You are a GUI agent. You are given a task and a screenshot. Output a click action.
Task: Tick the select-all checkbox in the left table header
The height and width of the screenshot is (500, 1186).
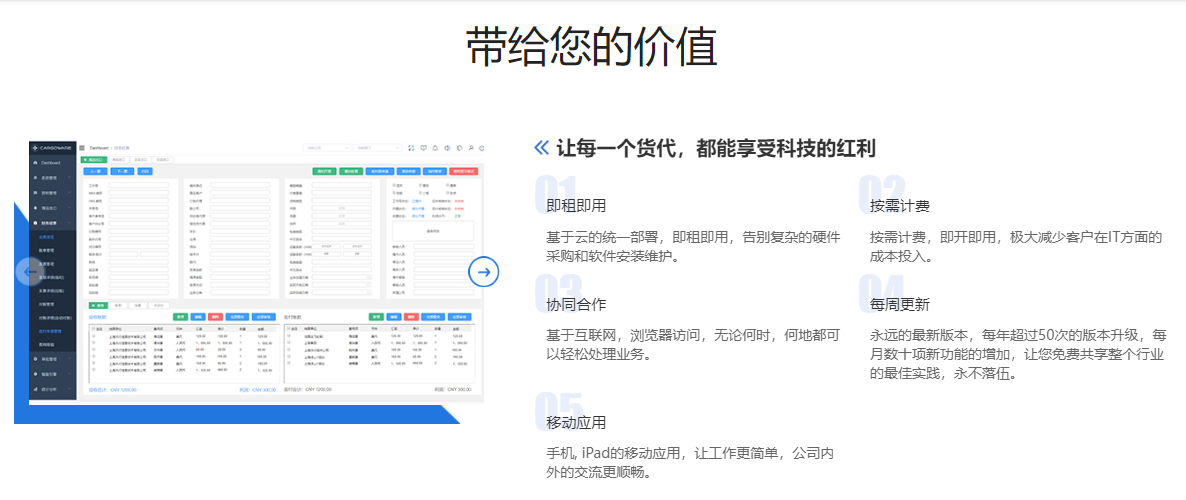pyautogui.click(x=94, y=328)
